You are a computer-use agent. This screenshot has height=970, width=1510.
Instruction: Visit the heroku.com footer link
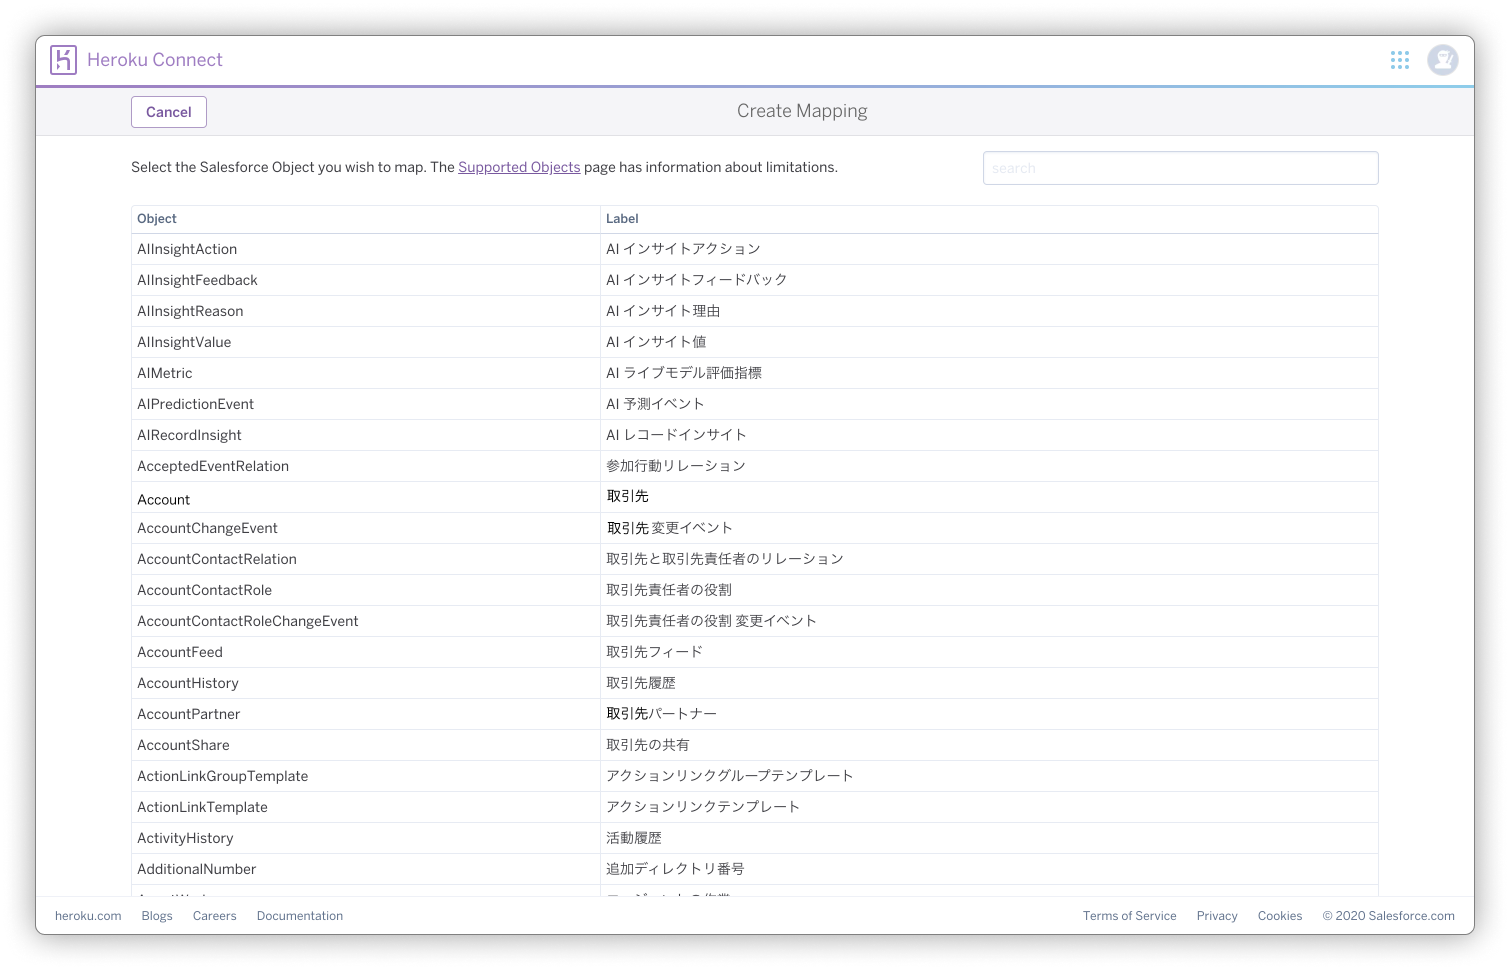(88, 915)
